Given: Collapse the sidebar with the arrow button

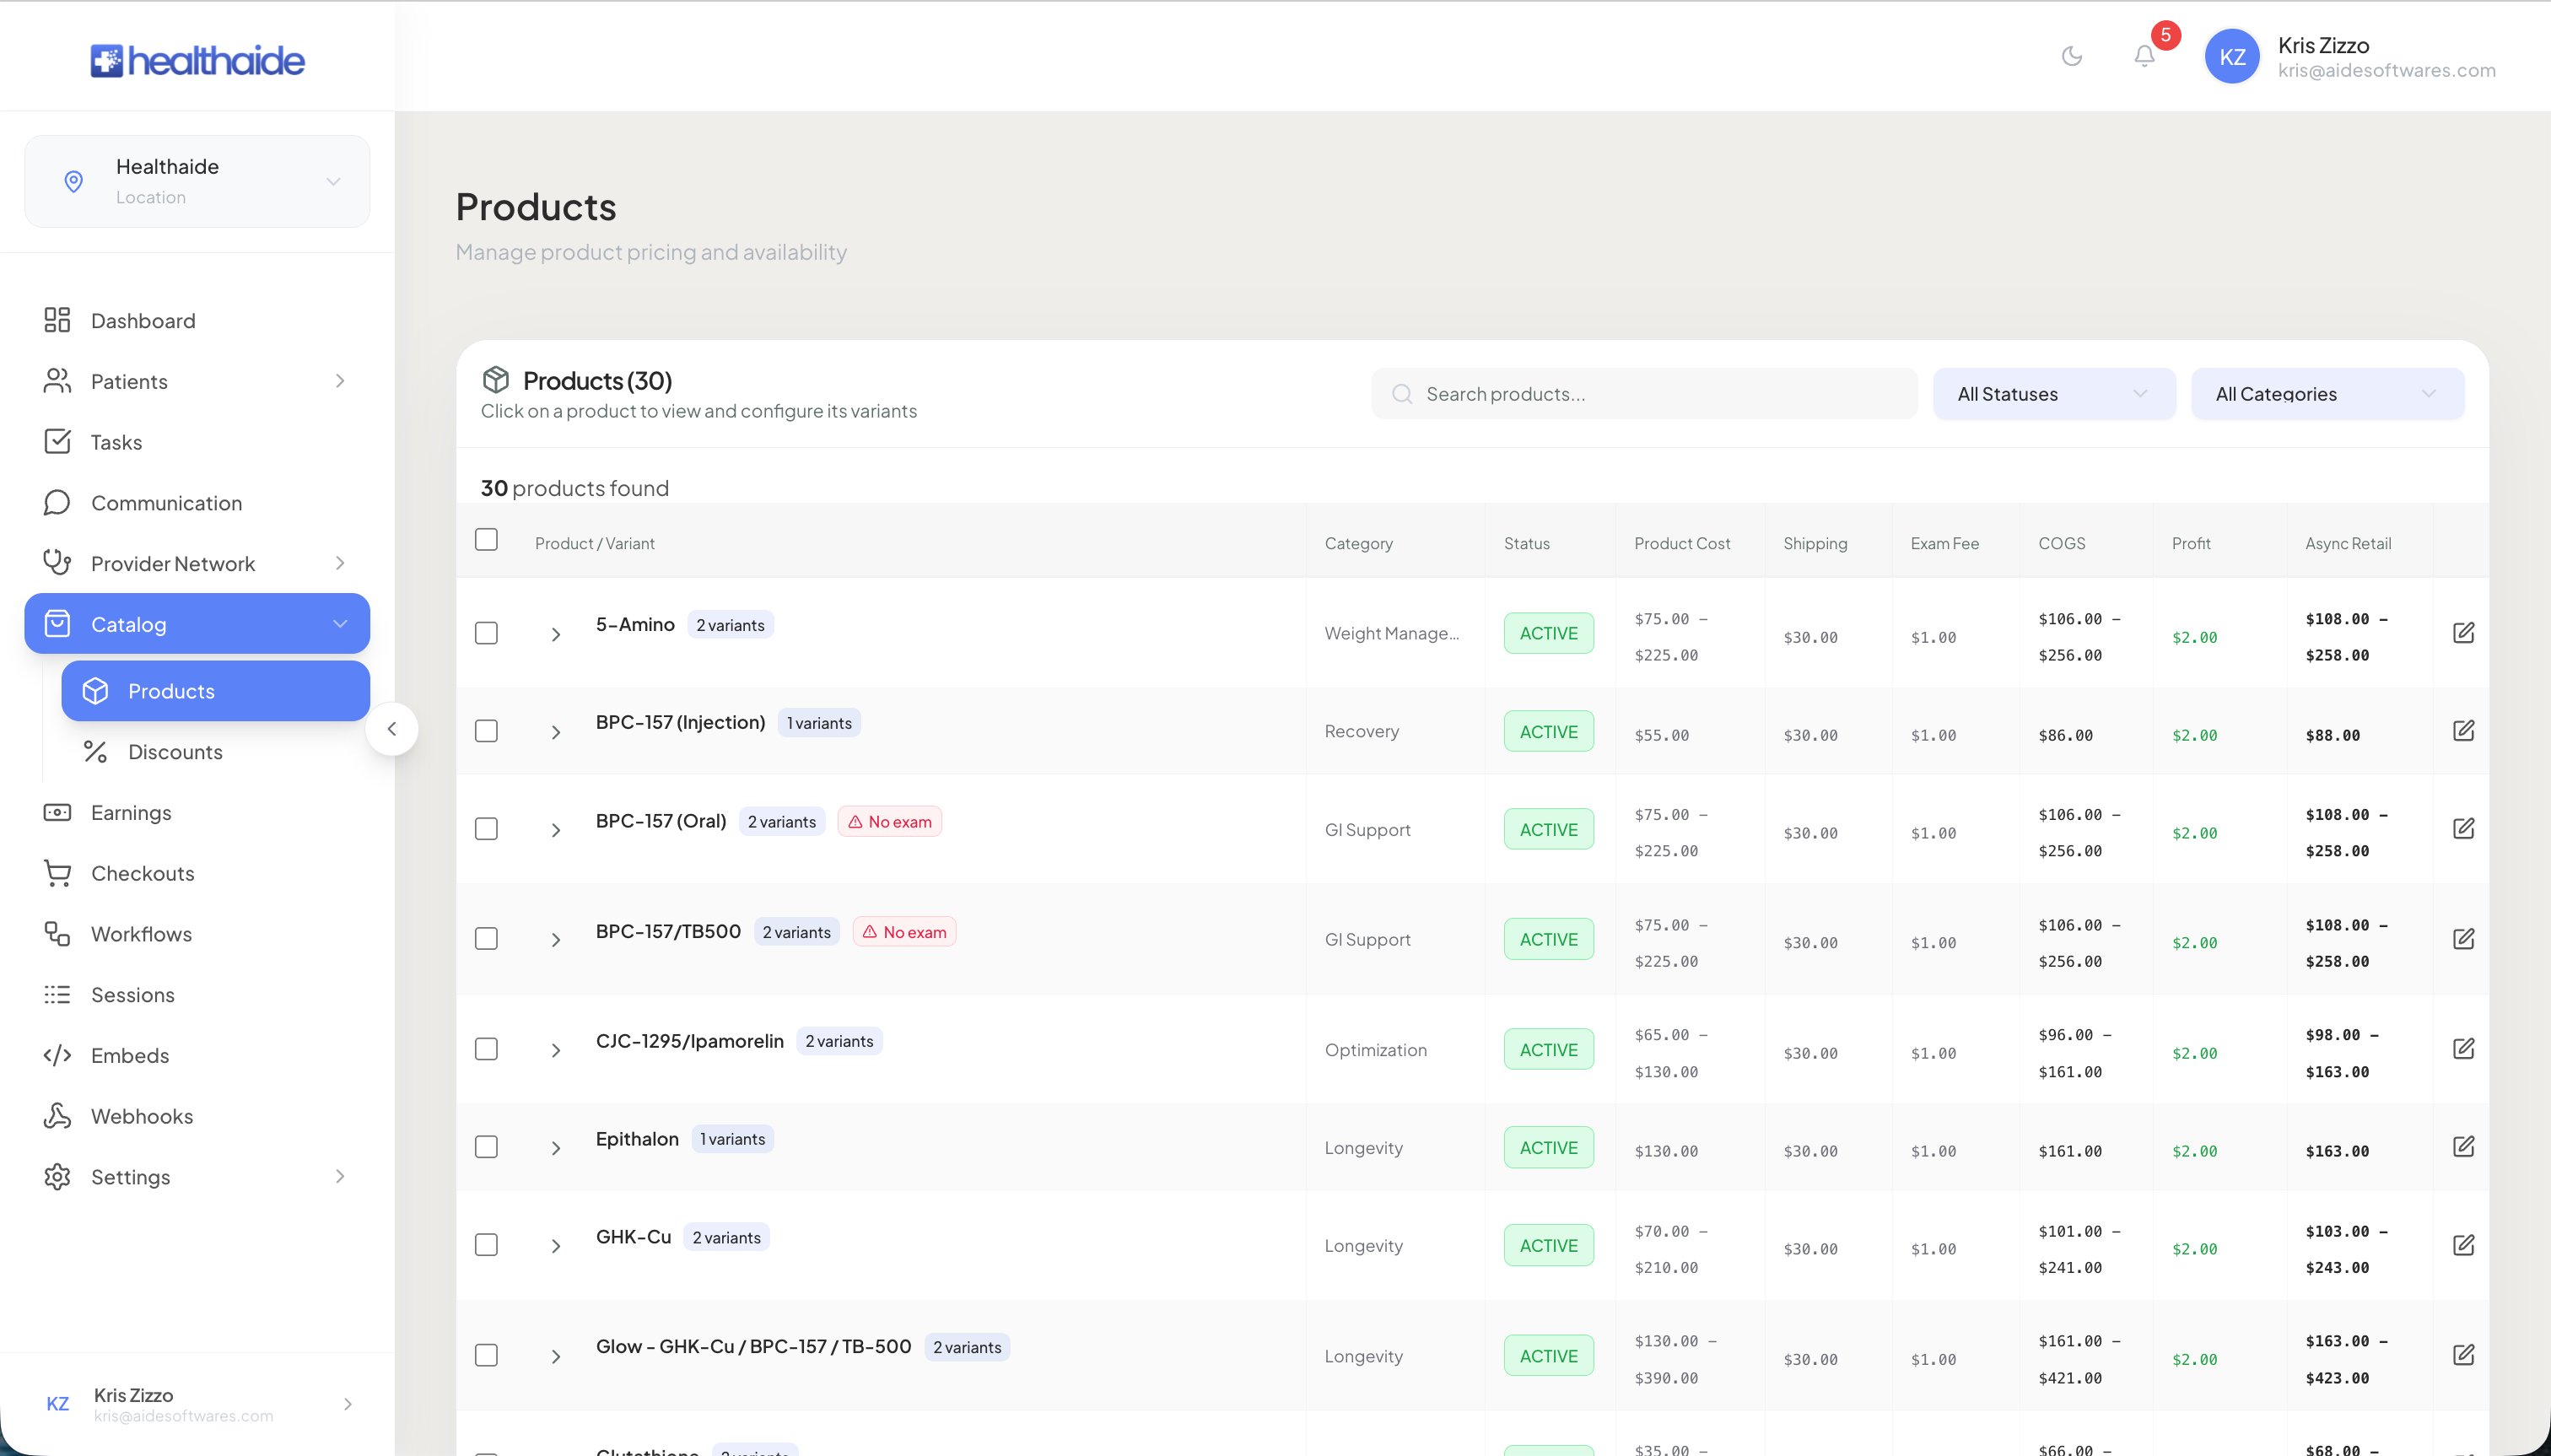Looking at the screenshot, I should tap(392, 729).
